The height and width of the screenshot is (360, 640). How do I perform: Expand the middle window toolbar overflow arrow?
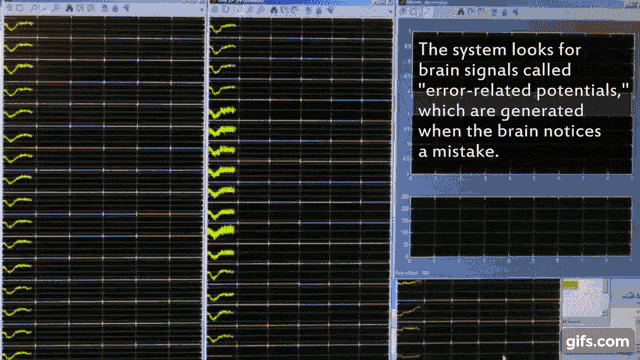coord(390,11)
